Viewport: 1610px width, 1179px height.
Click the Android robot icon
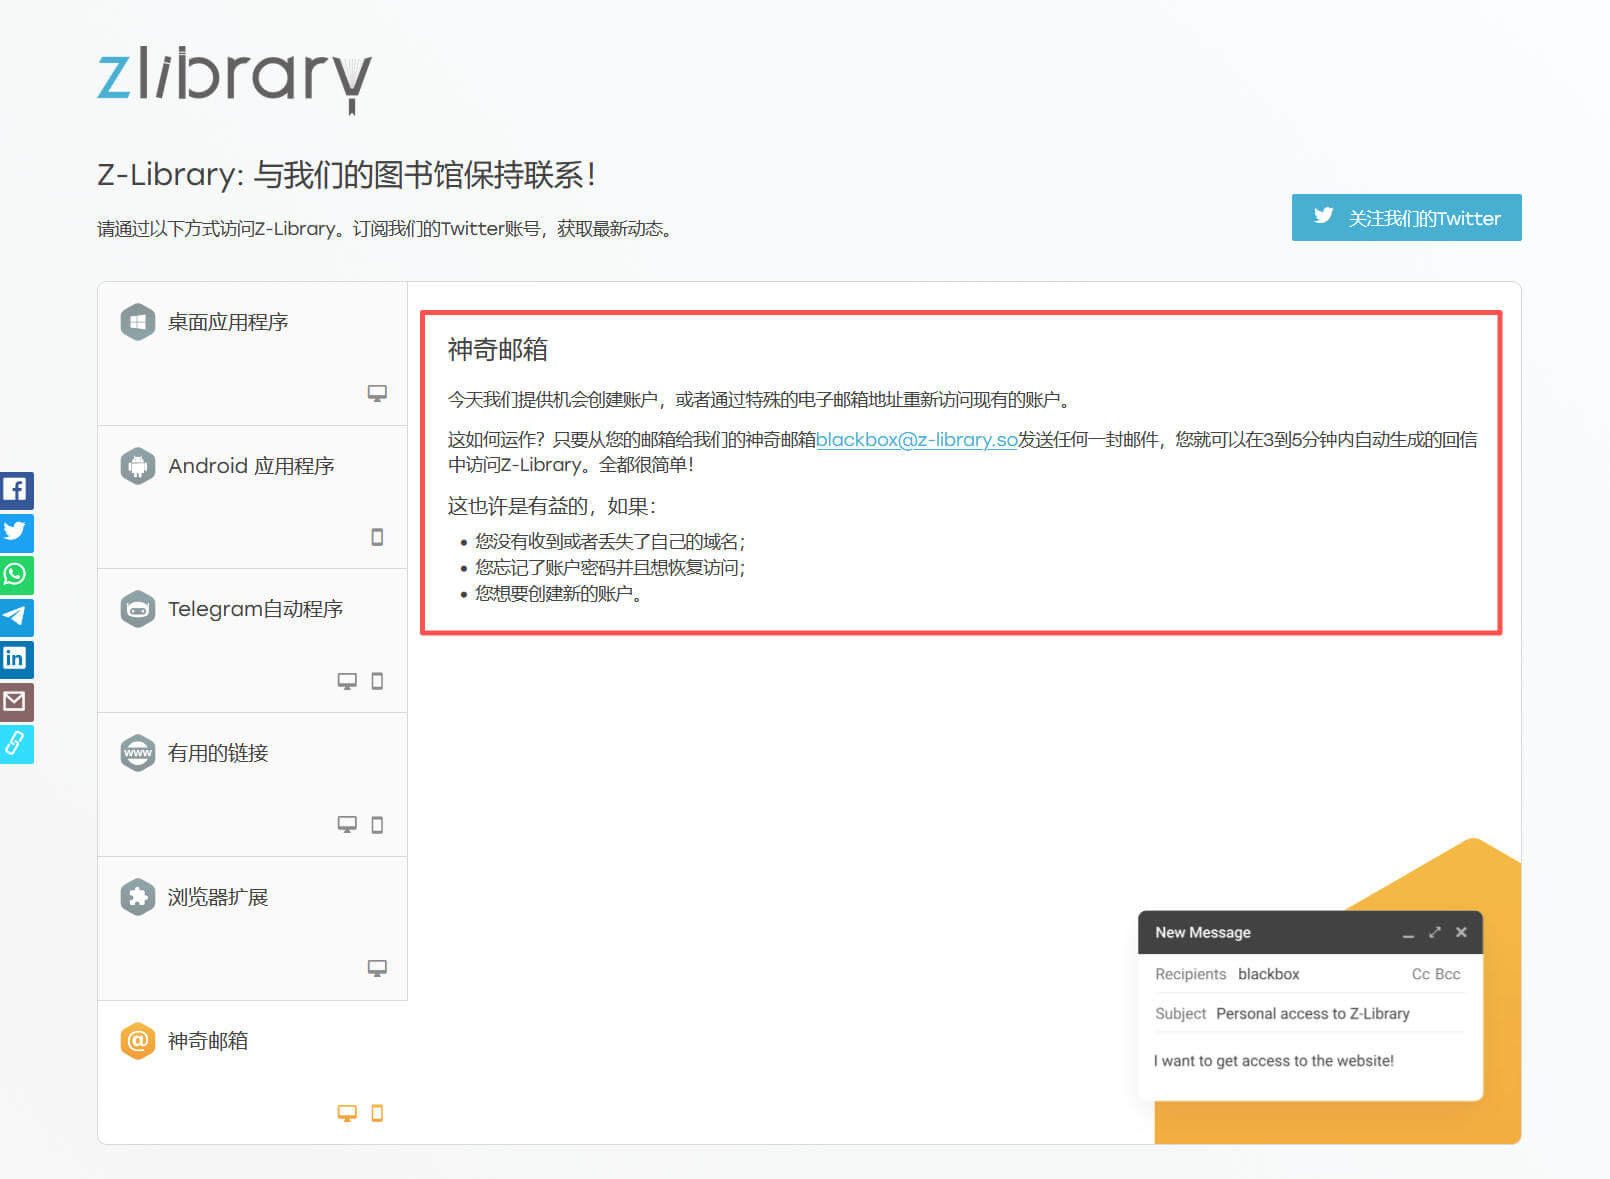point(137,465)
